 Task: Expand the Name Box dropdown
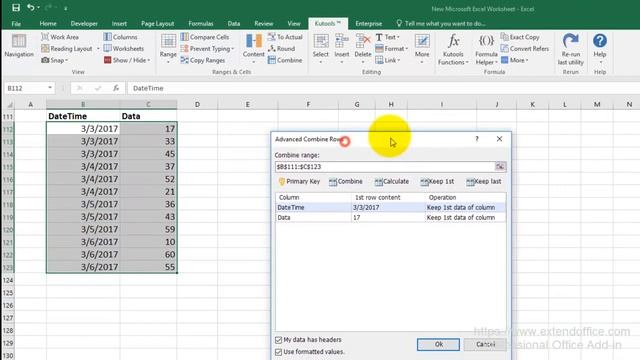coord(50,88)
